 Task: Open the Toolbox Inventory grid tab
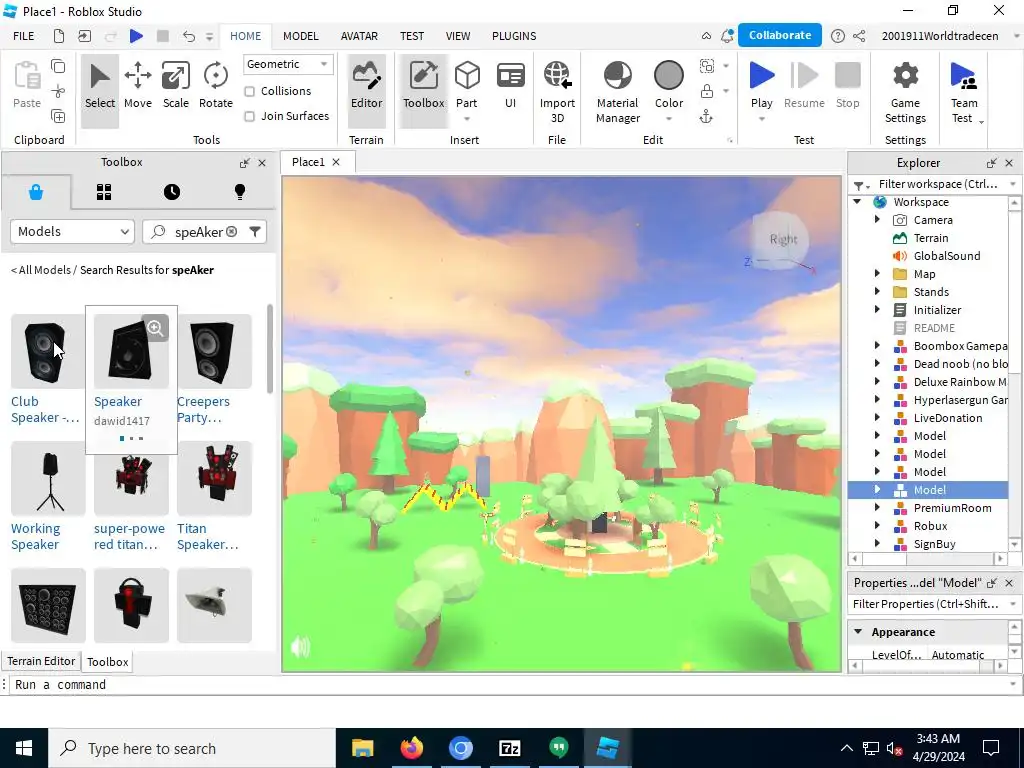104,192
